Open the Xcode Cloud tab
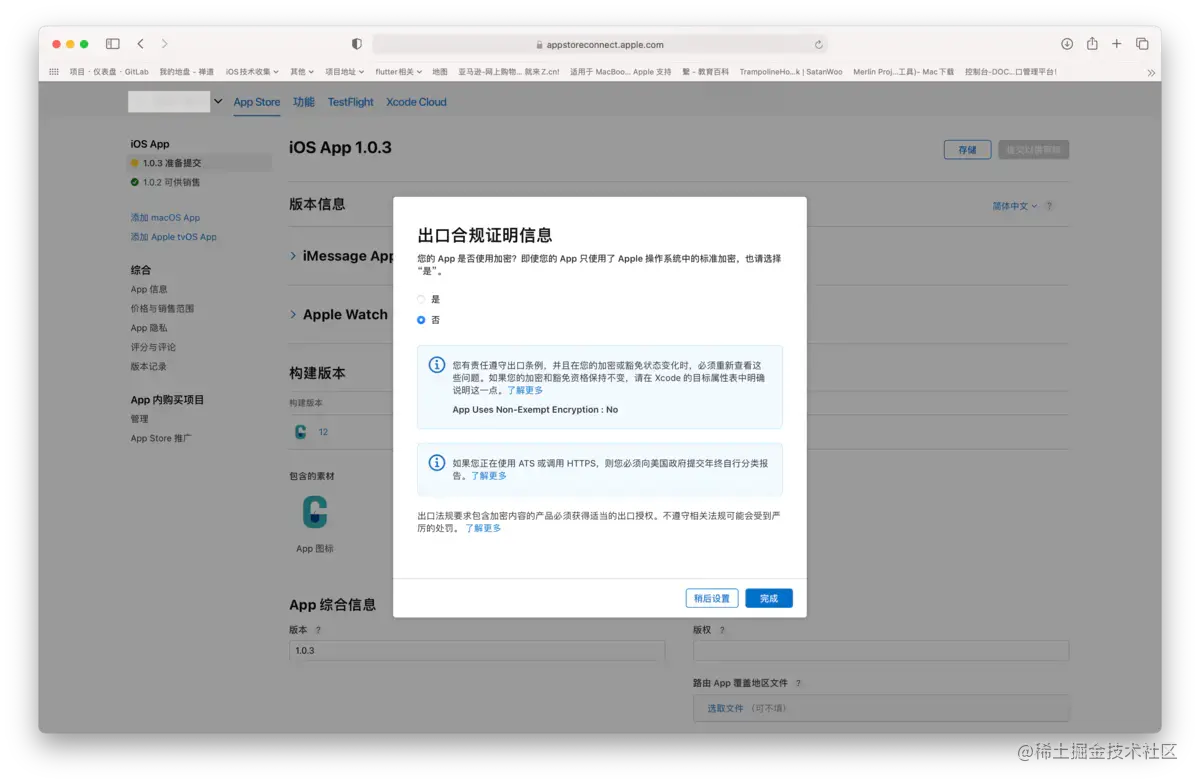The image size is (1200, 784). tap(416, 101)
